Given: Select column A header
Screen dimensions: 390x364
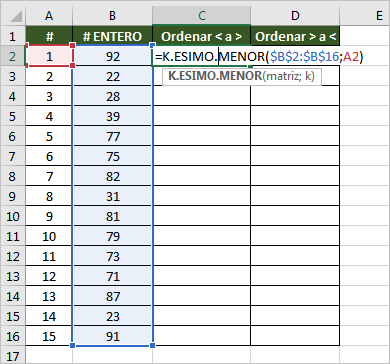Looking at the screenshot, I should (49, 16).
